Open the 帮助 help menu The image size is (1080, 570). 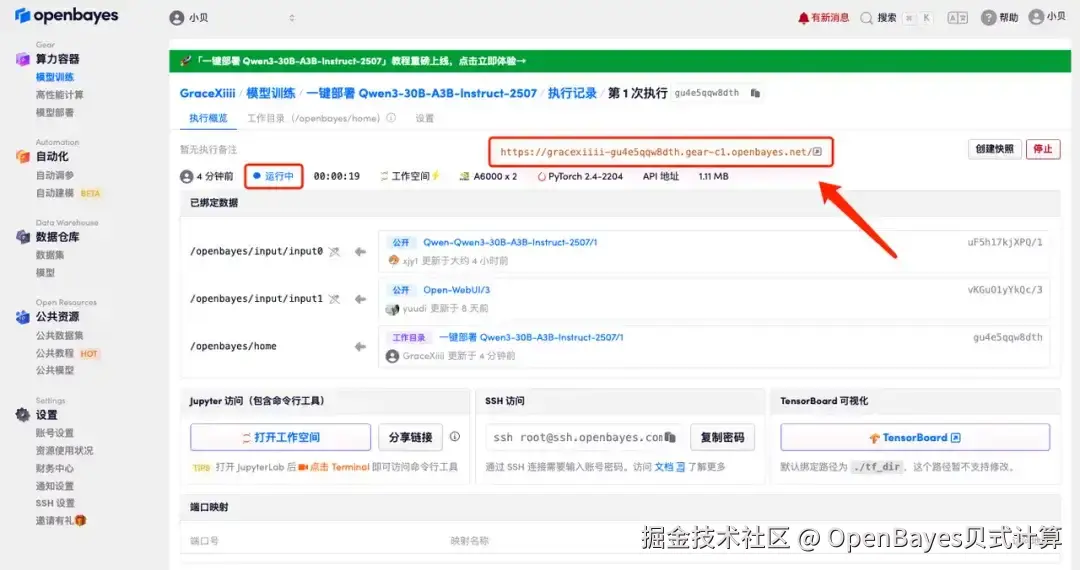(999, 18)
